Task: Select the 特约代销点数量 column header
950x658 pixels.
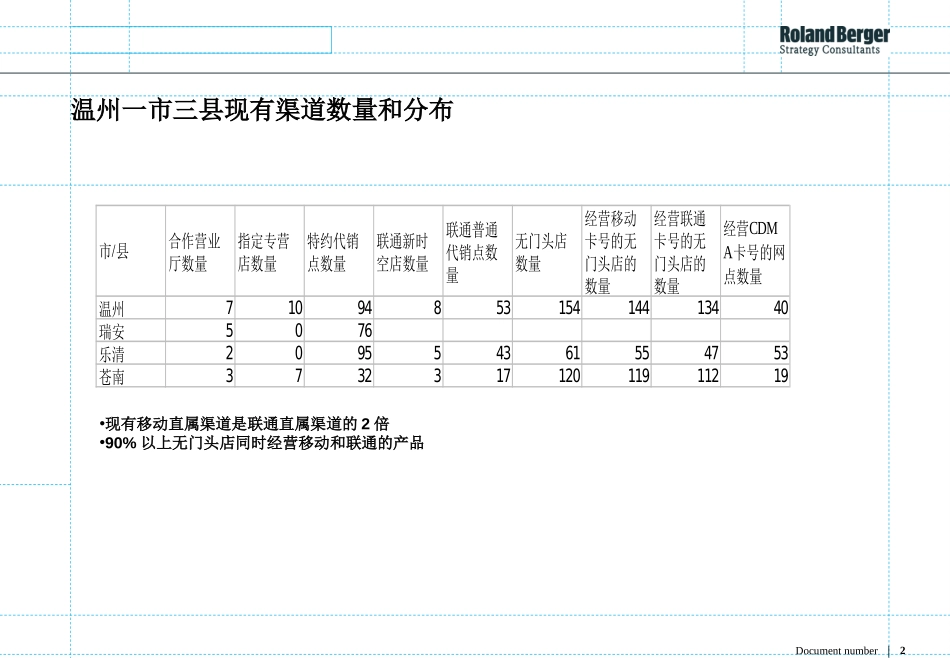Action: 339,251
